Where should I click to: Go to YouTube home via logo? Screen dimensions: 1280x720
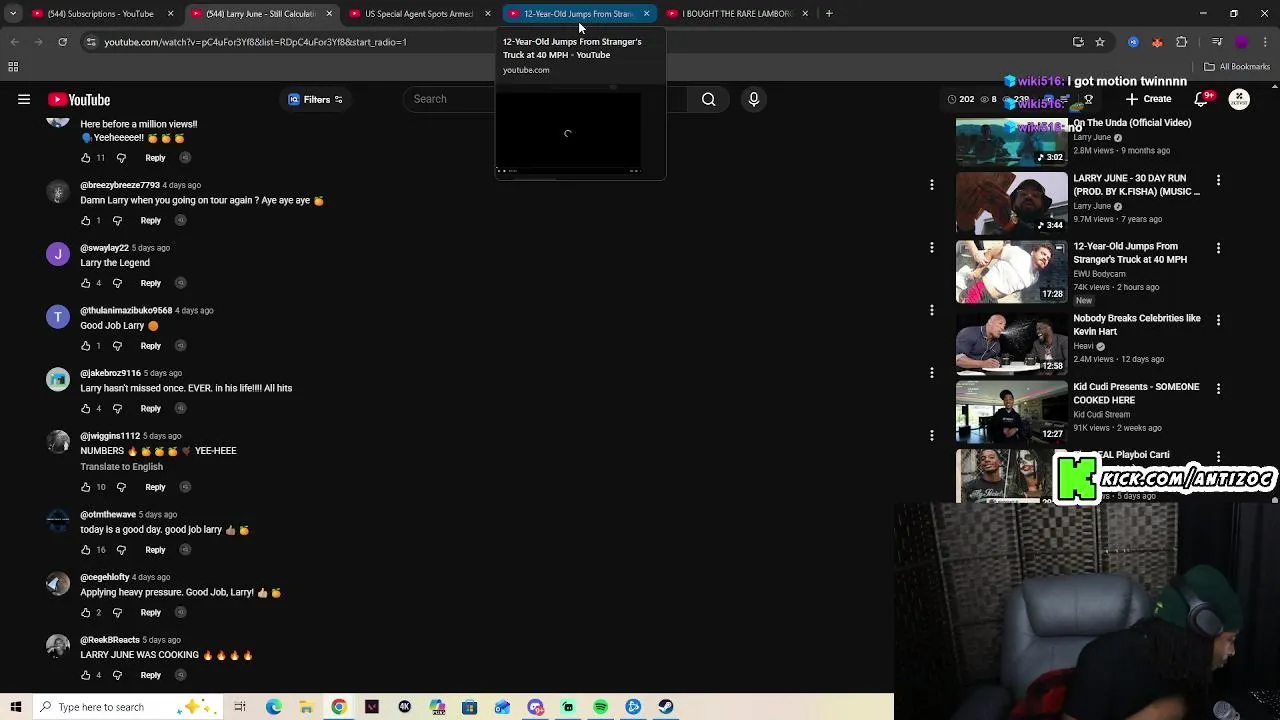(79, 99)
